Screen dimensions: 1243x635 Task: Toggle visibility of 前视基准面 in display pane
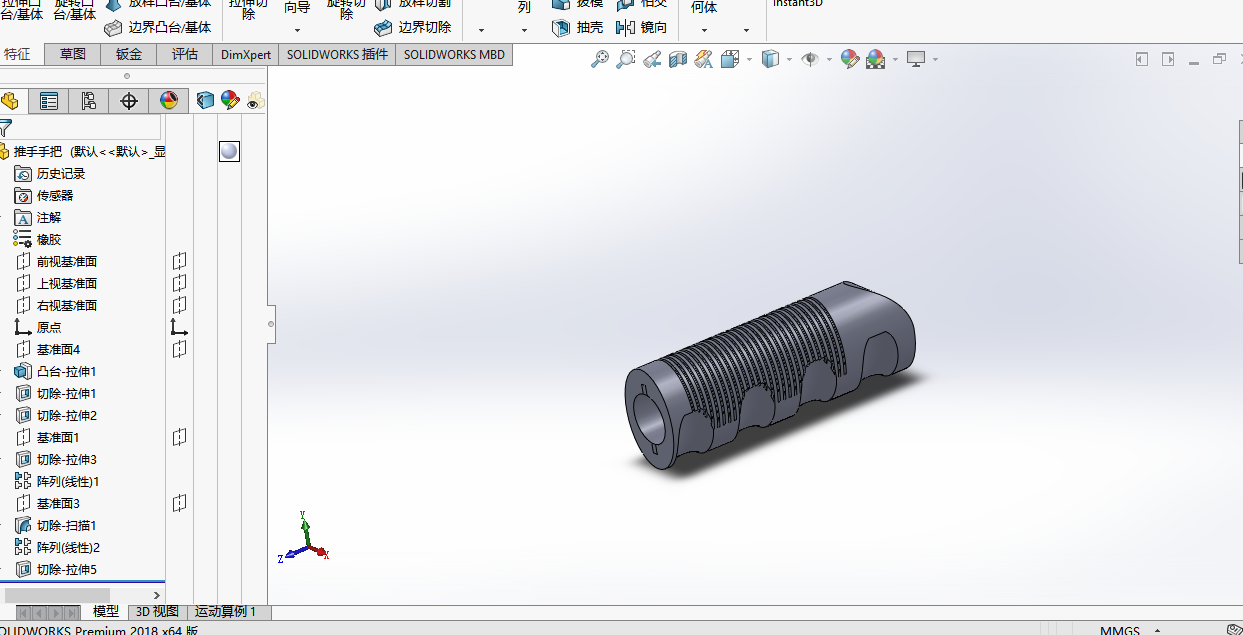[x=179, y=261]
